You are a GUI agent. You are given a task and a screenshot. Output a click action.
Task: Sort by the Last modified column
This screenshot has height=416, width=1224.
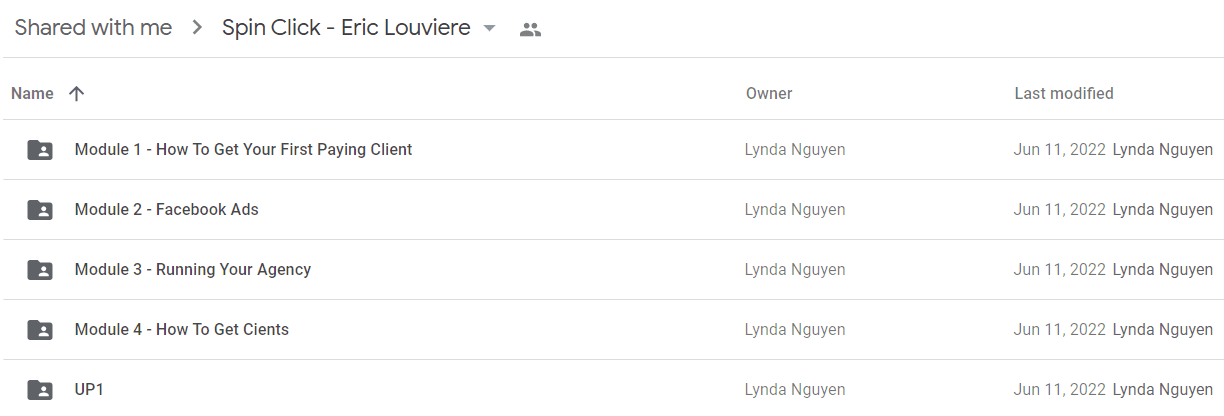tap(1064, 93)
